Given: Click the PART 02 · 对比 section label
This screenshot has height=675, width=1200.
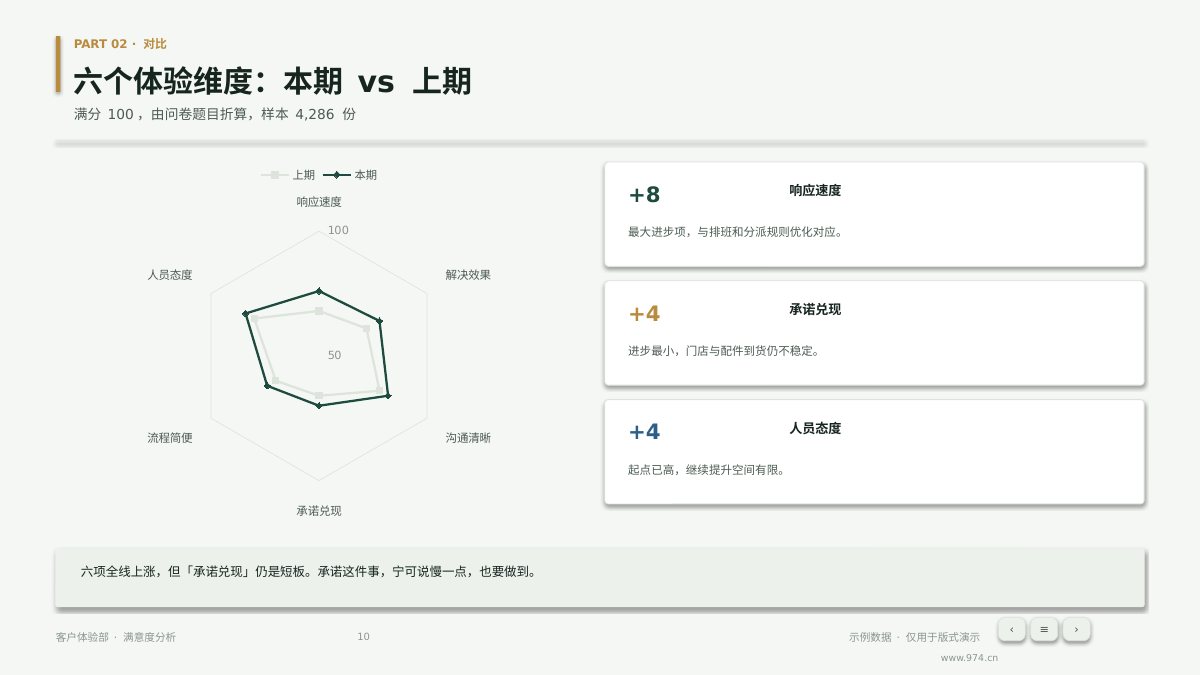Looking at the screenshot, I should [120, 44].
